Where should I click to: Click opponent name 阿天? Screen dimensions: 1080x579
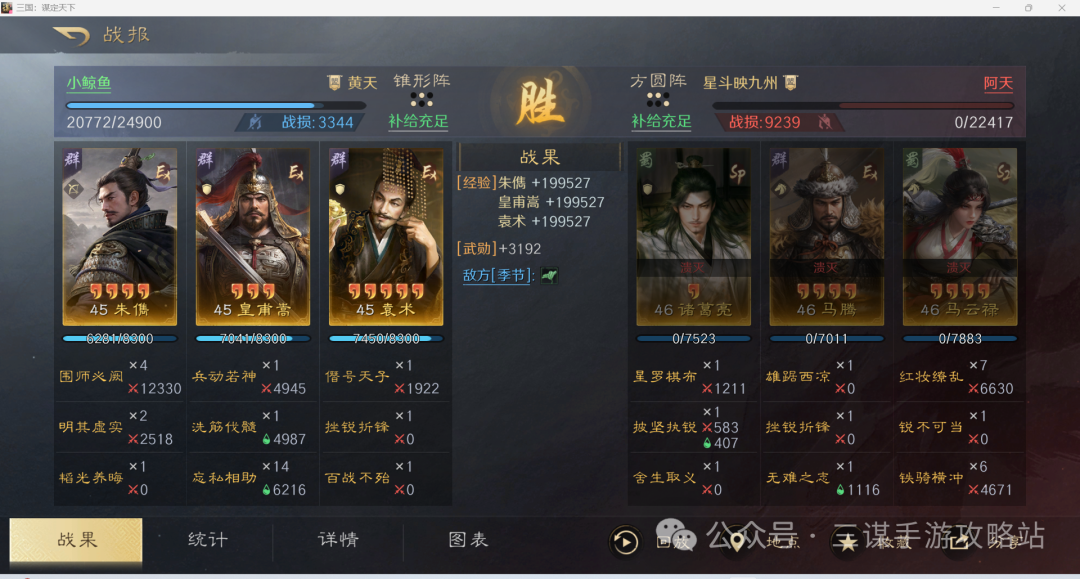coord(998,83)
